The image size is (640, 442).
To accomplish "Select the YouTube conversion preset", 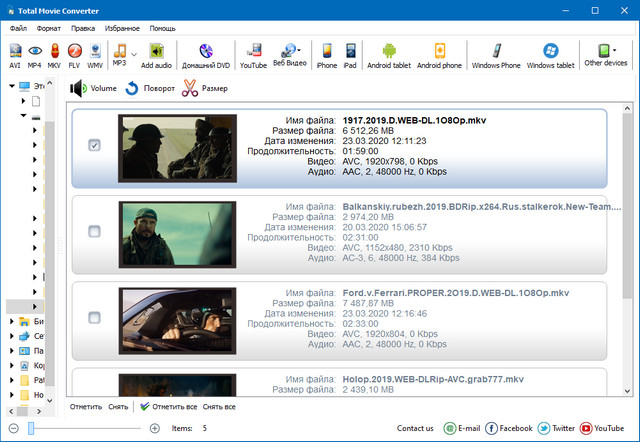I will (x=253, y=54).
